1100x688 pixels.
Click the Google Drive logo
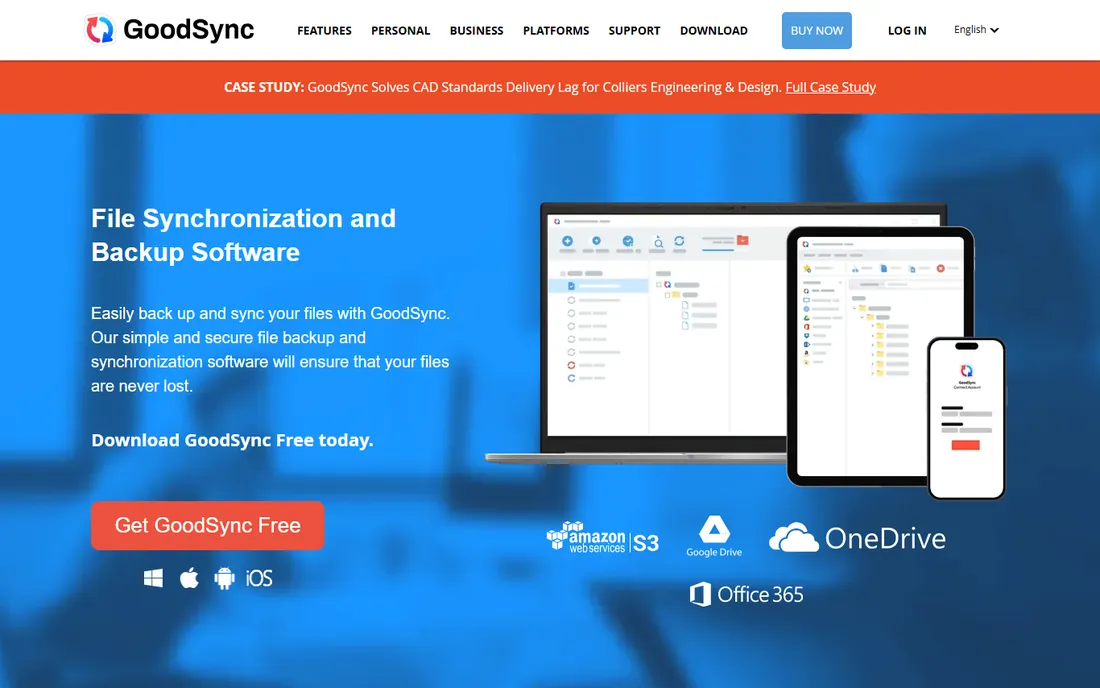pyautogui.click(x=714, y=537)
